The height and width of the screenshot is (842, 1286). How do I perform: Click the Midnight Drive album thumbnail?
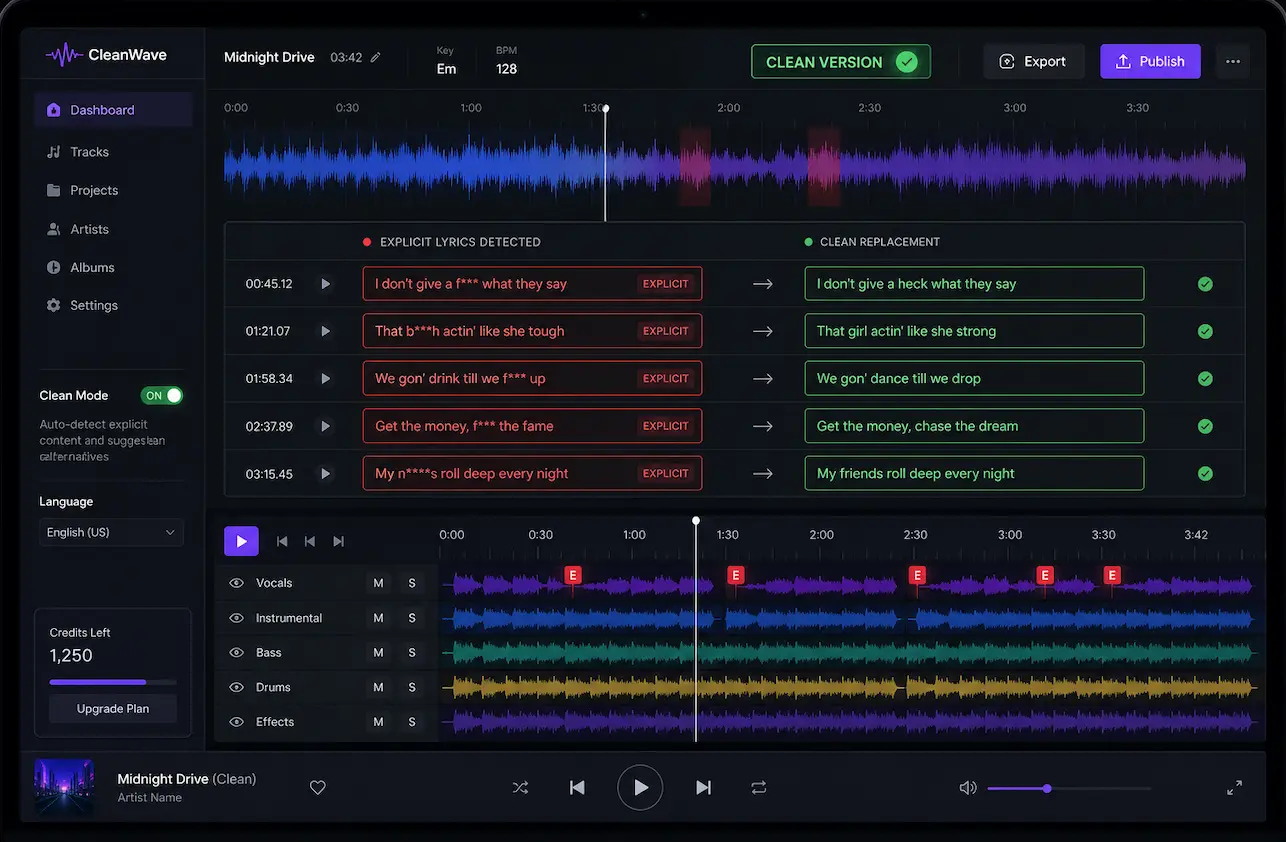tap(65, 785)
